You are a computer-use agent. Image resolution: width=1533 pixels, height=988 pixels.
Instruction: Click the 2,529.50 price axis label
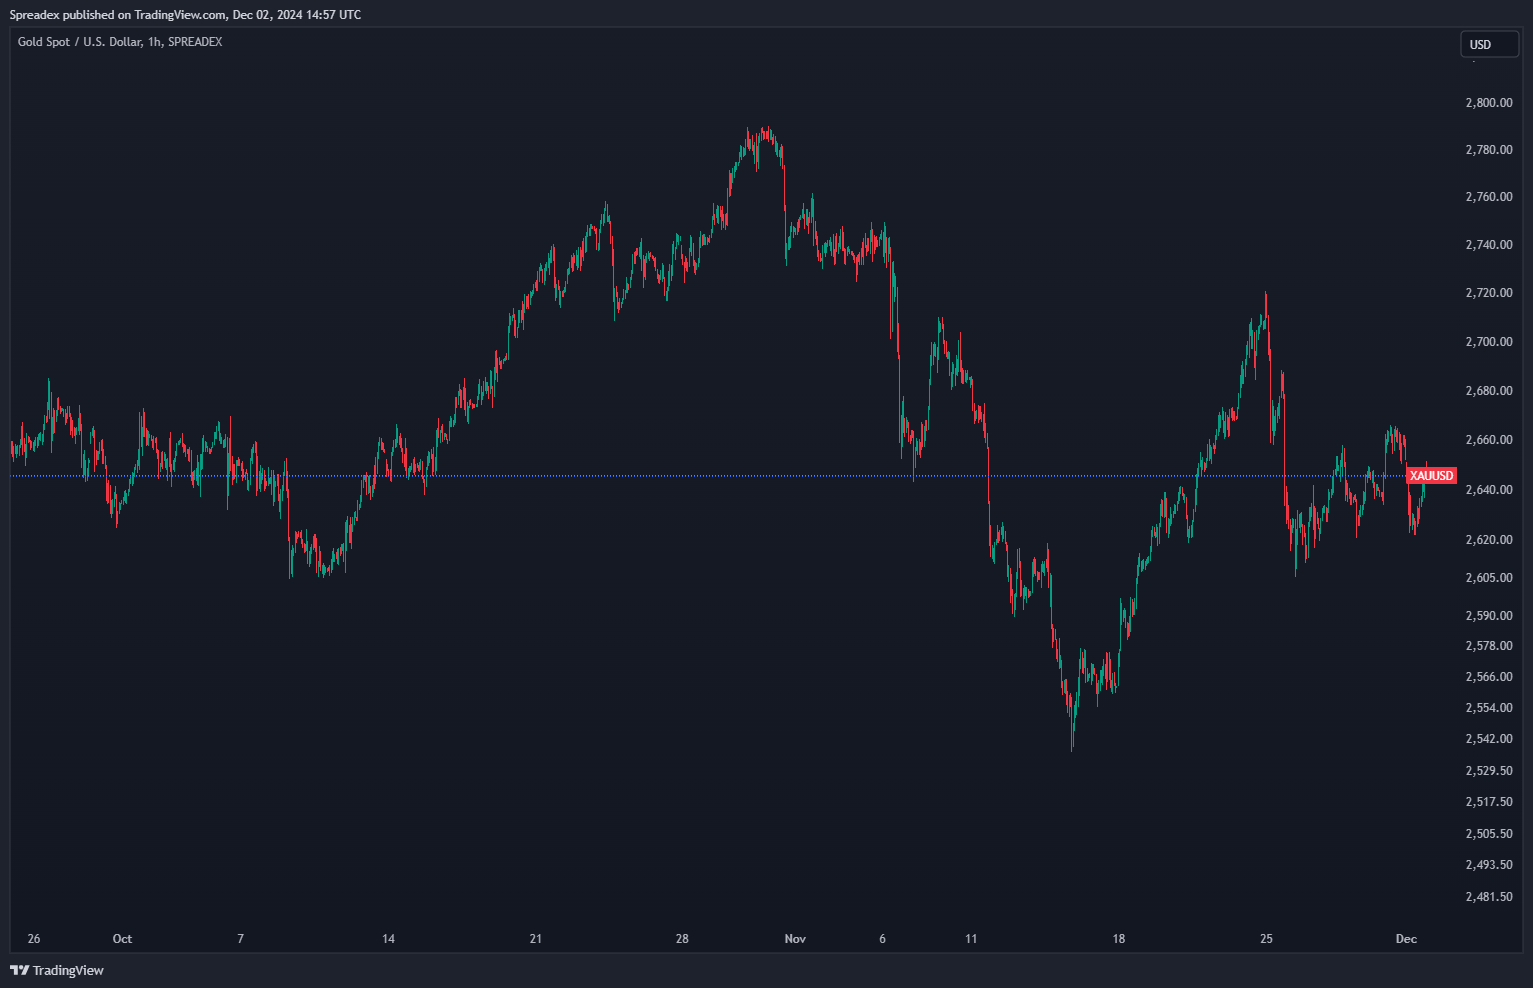(1489, 771)
